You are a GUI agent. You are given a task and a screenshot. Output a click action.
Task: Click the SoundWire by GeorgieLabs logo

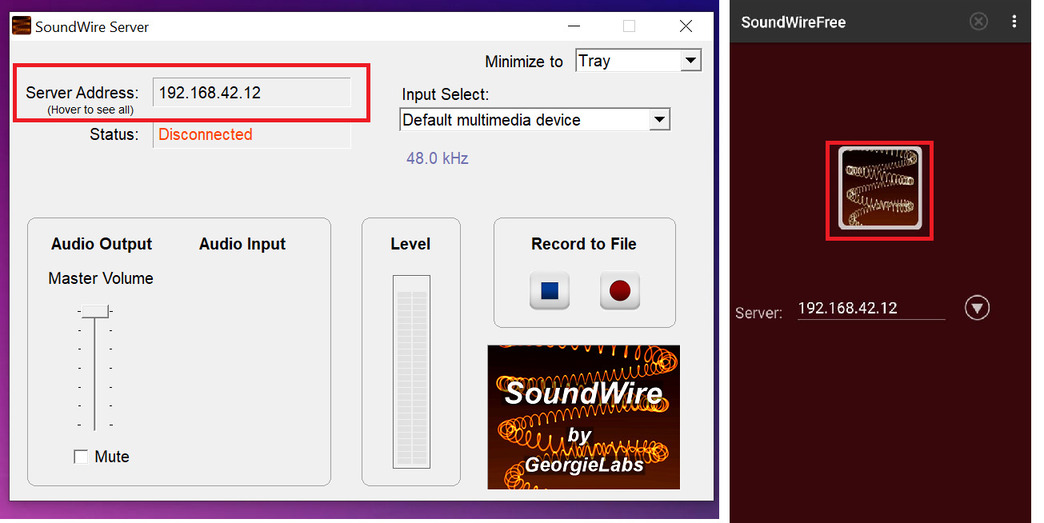click(583, 417)
